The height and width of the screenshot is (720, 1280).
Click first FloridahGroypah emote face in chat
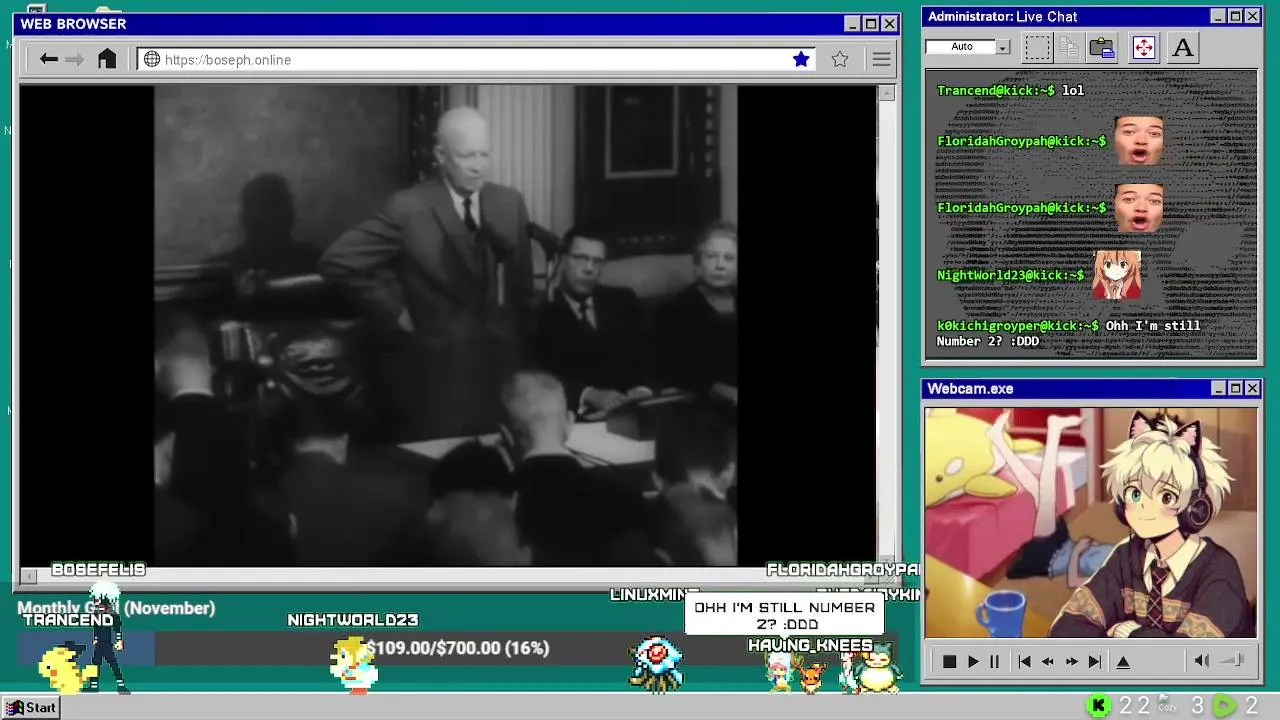(1138, 141)
